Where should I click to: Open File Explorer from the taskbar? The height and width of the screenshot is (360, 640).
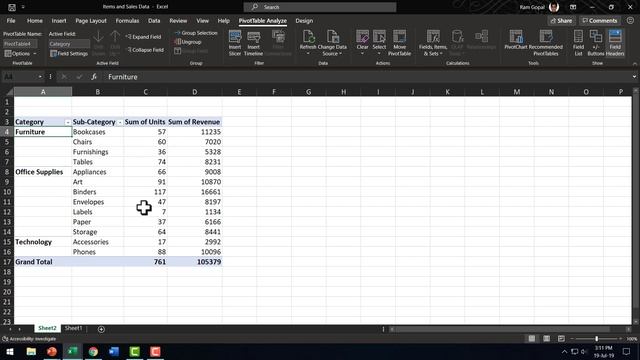pyautogui.click(x=31, y=351)
